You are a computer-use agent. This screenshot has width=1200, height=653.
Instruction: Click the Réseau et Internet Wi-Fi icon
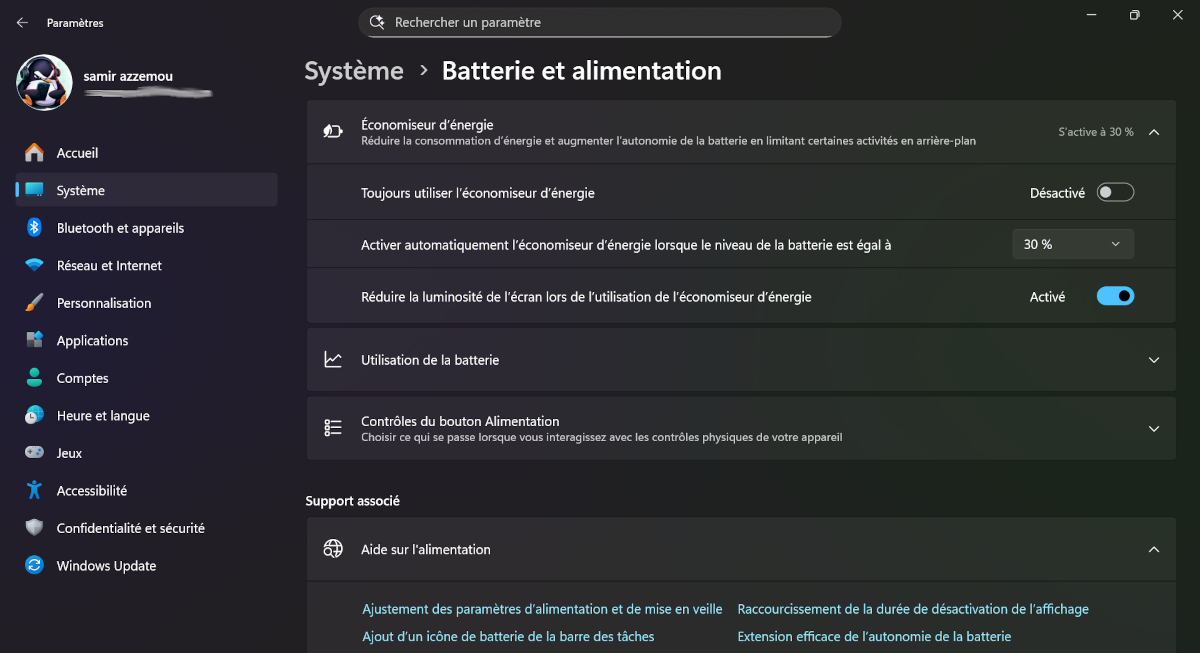35,266
